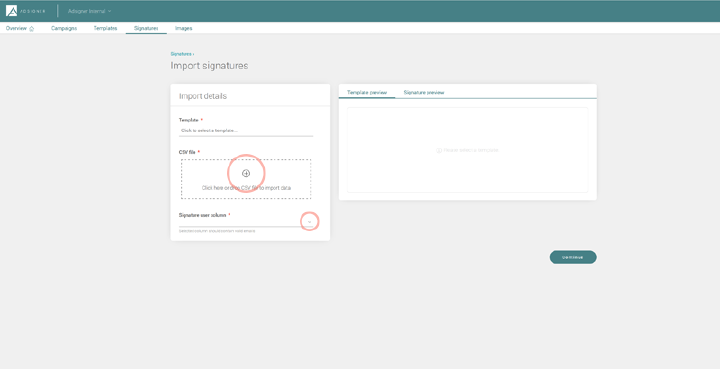Screen dimensions: 720x369
Task: Open the Campaigns tab
Action: pyautogui.click(x=64, y=28)
